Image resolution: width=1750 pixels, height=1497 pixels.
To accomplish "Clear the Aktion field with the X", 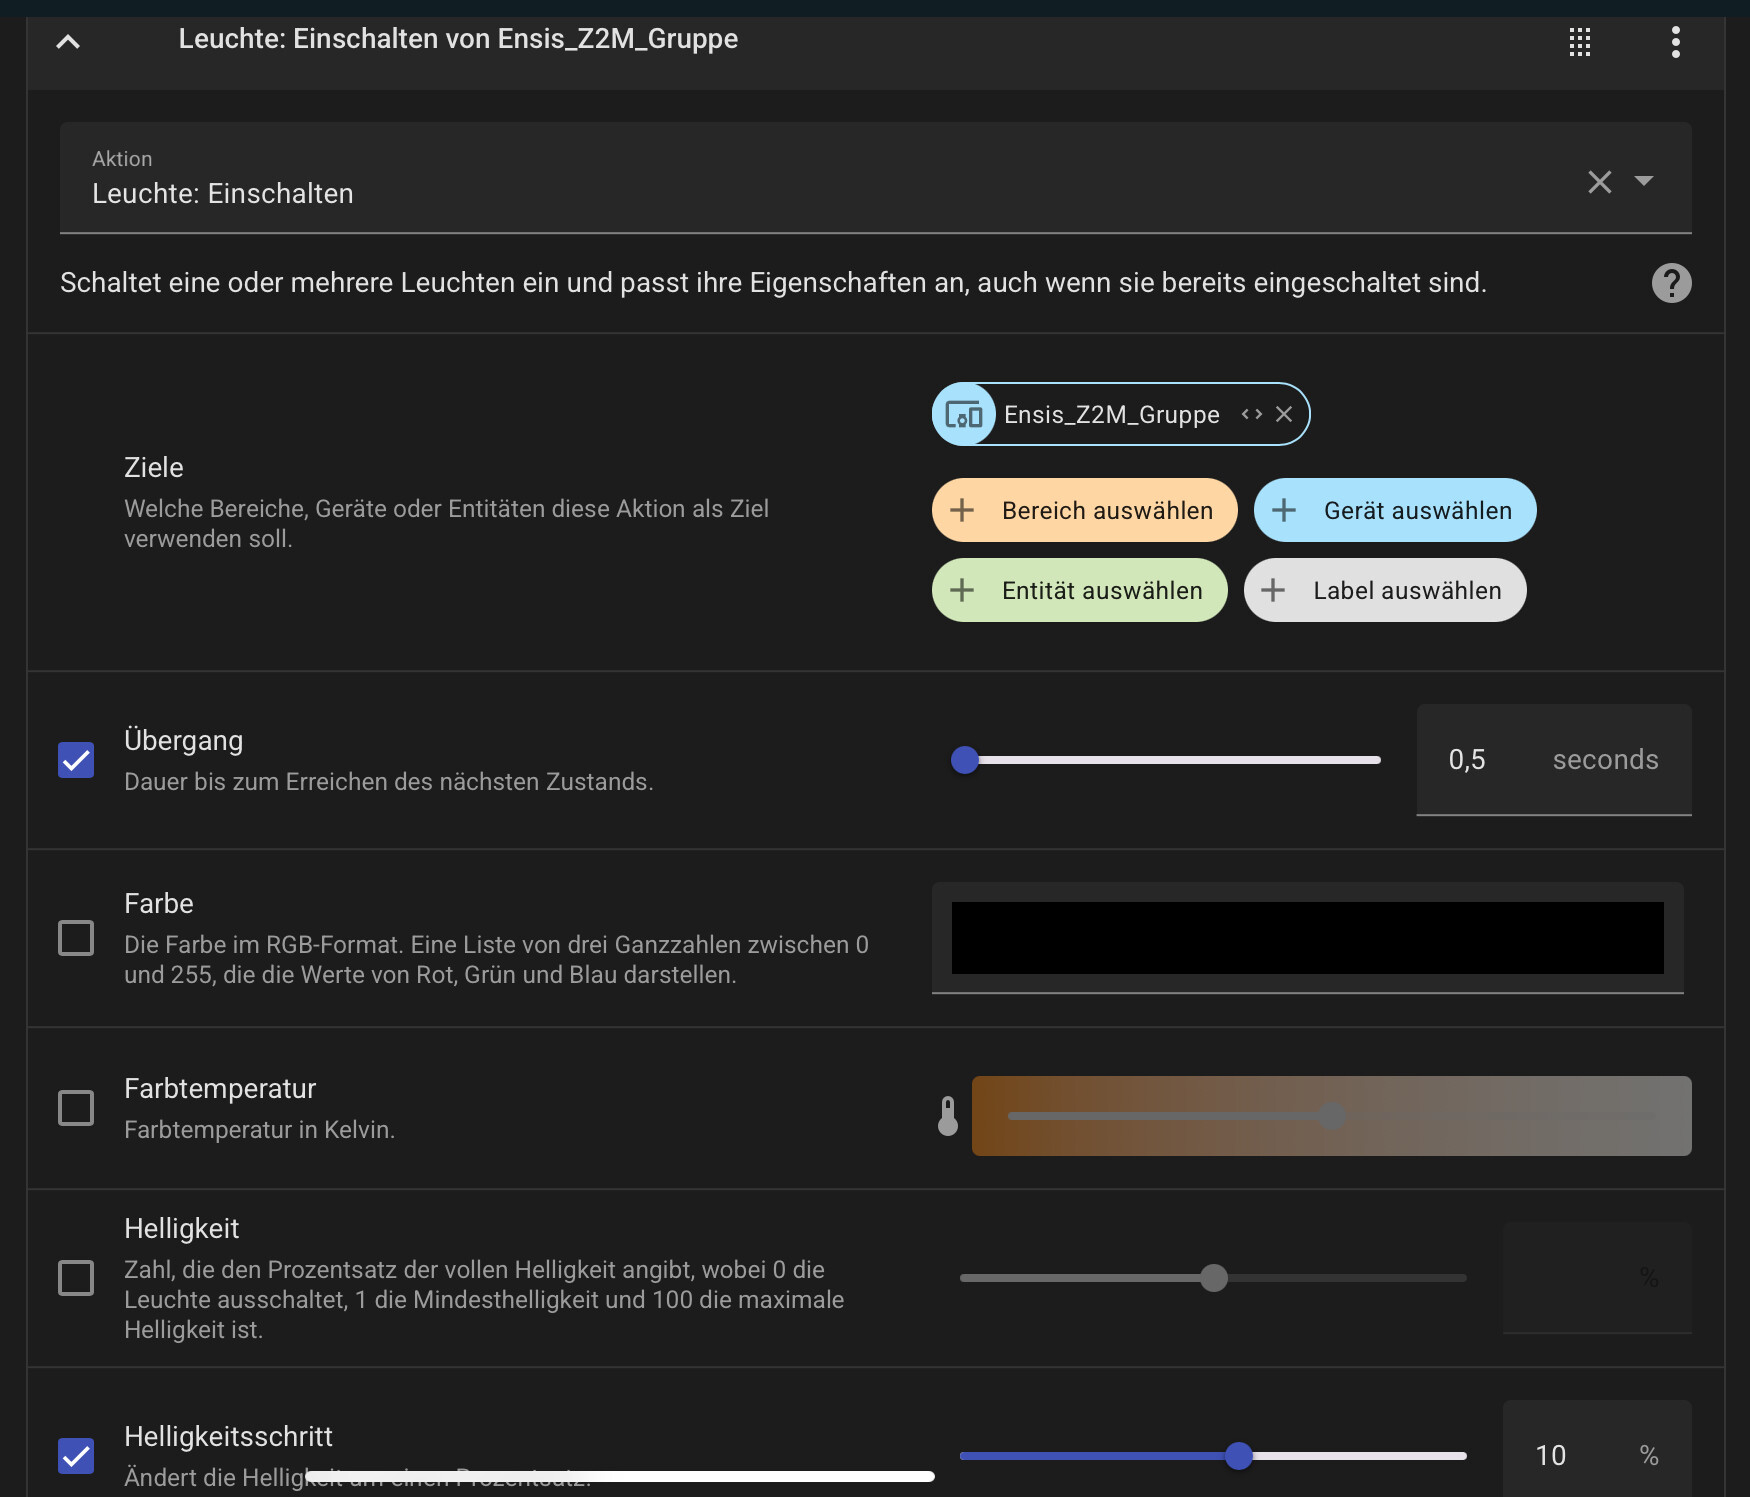I will pyautogui.click(x=1599, y=182).
